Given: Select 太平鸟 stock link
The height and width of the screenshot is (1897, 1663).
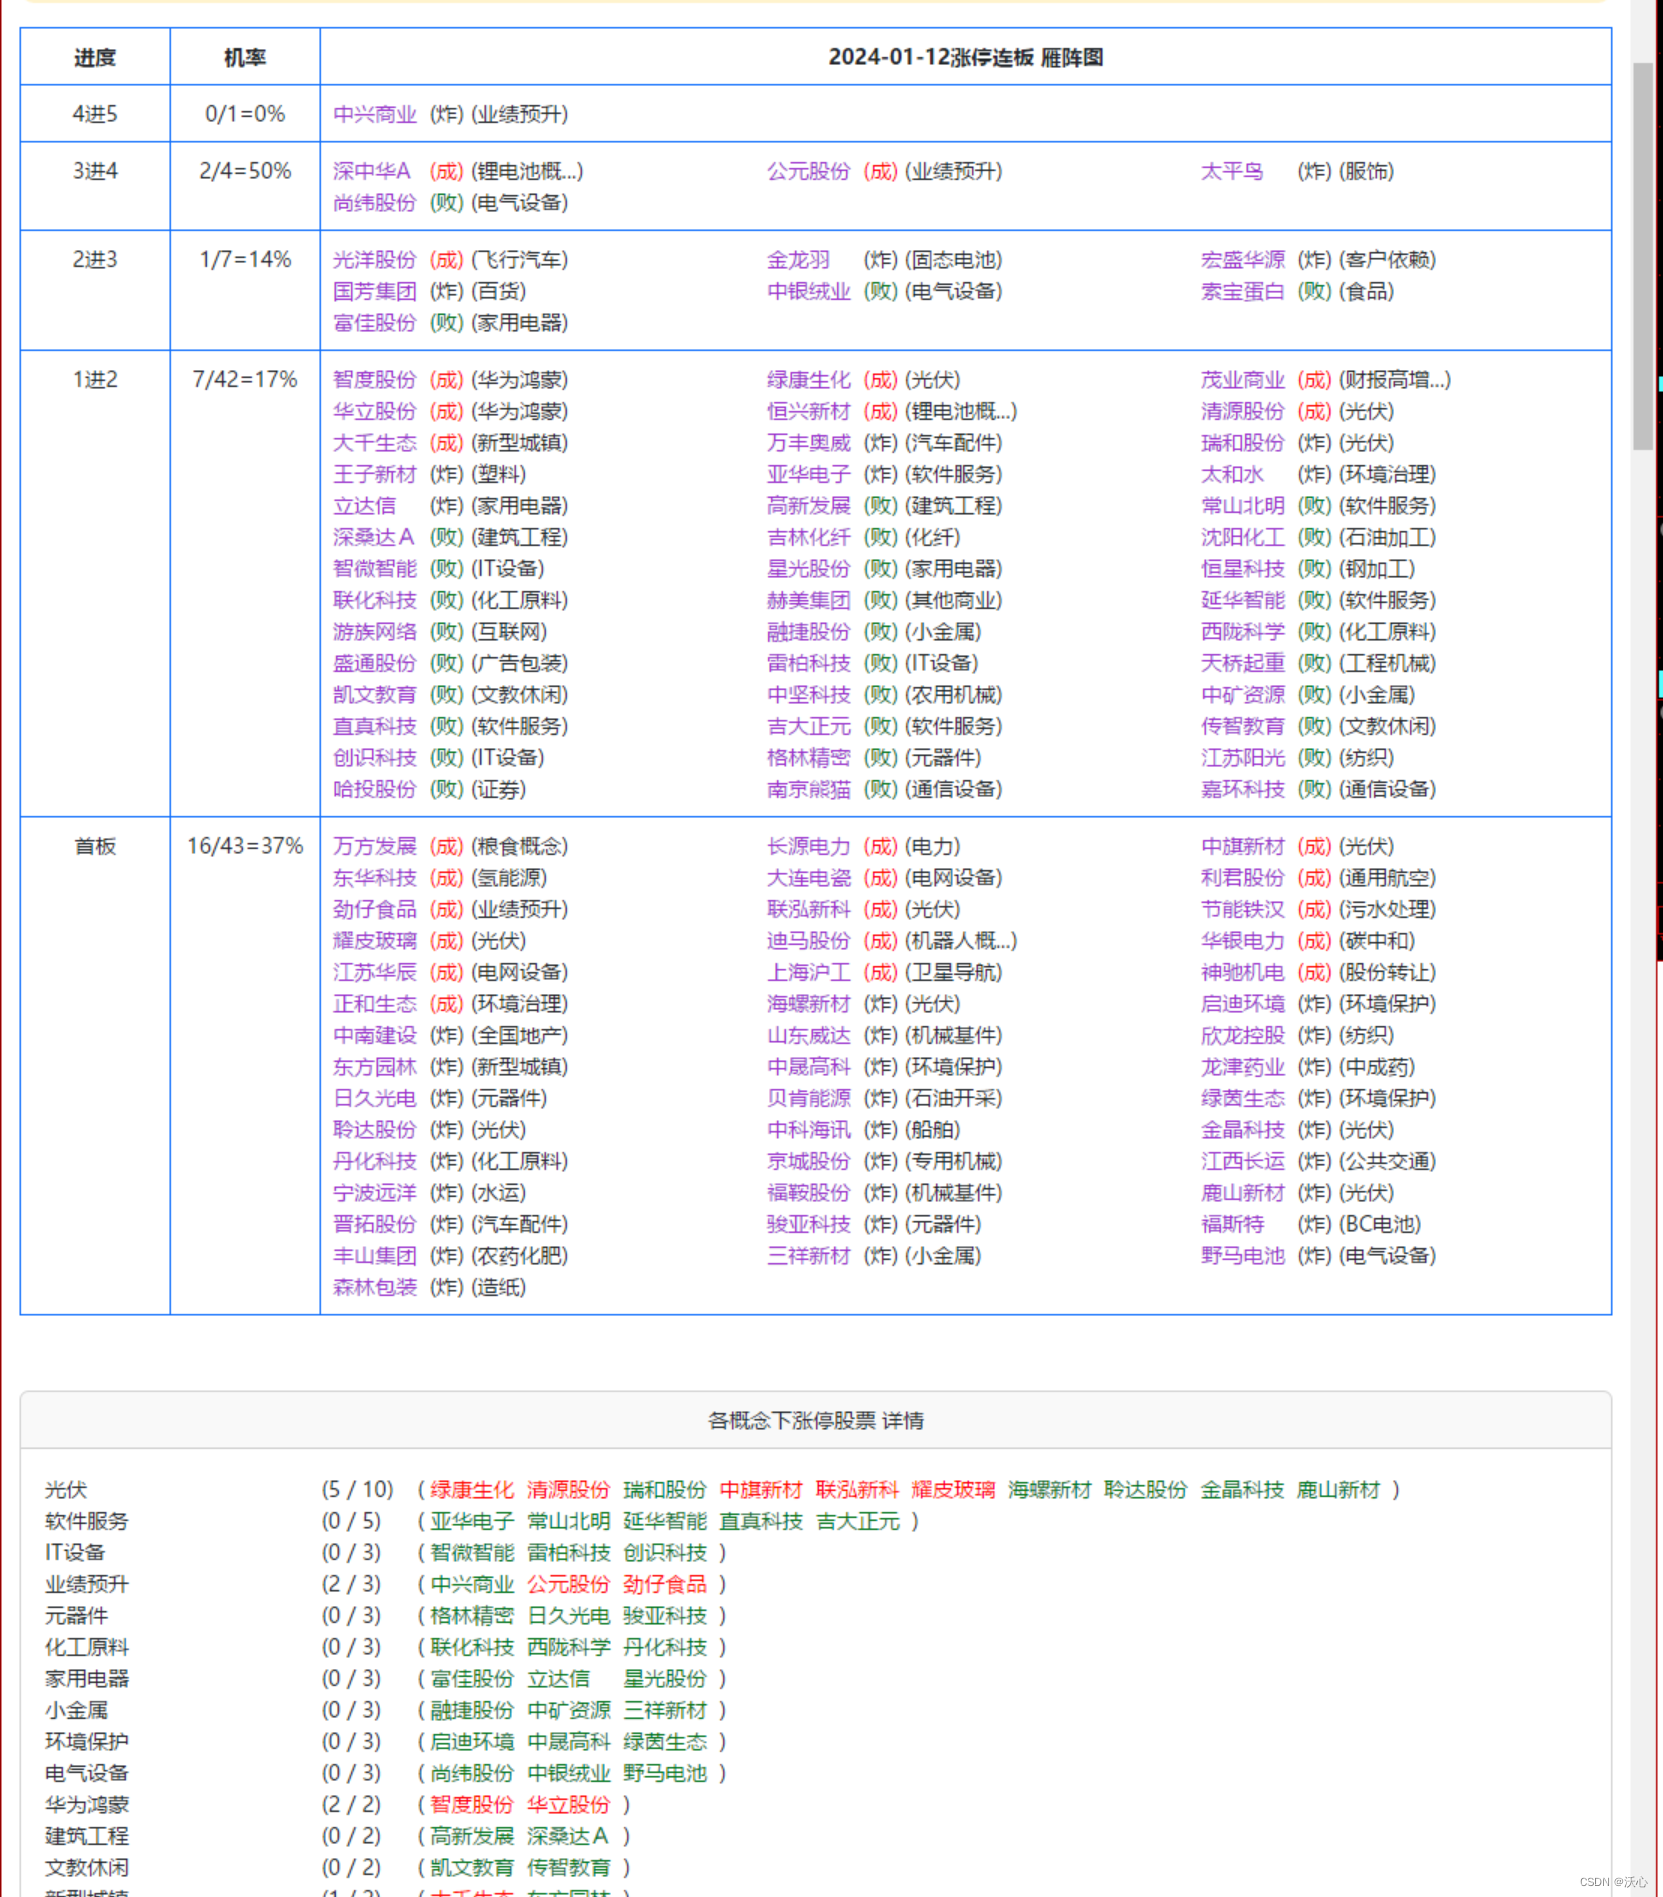Looking at the screenshot, I should [1232, 171].
